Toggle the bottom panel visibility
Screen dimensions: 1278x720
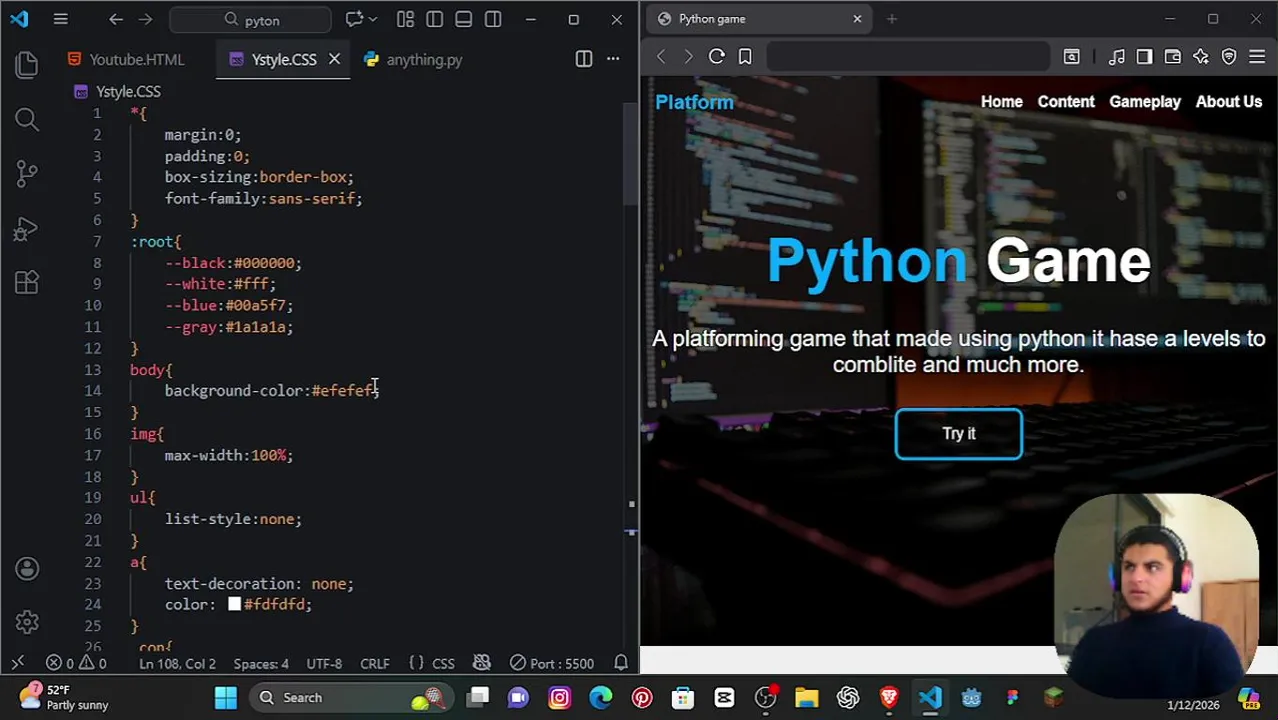[x=463, y=19]
